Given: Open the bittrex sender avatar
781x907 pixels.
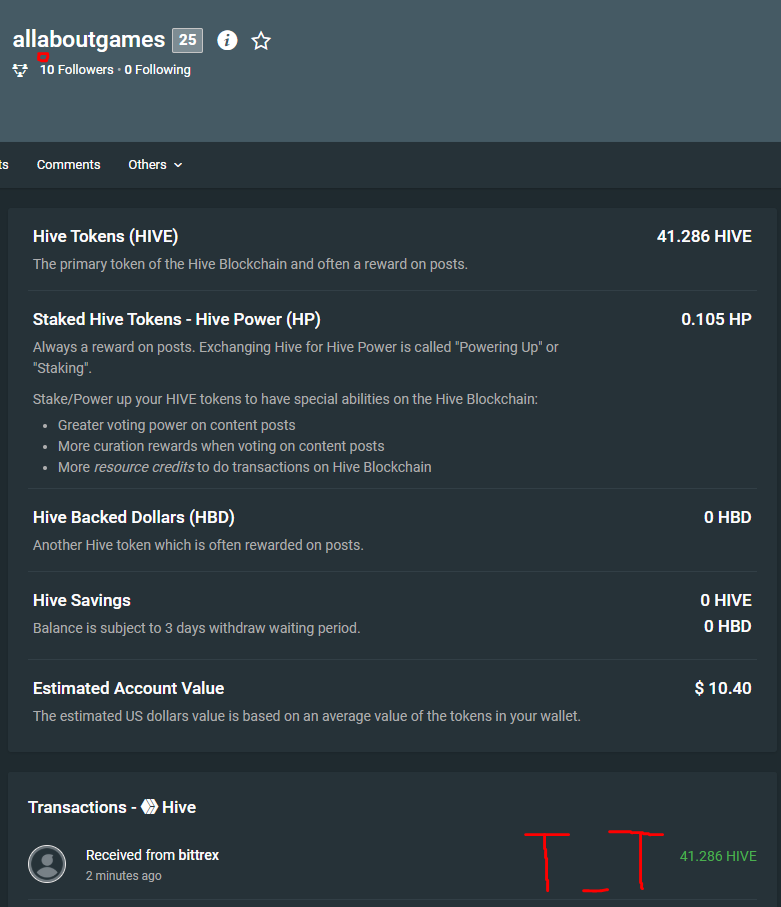Looking at the screenshot, I should (47, 864).
